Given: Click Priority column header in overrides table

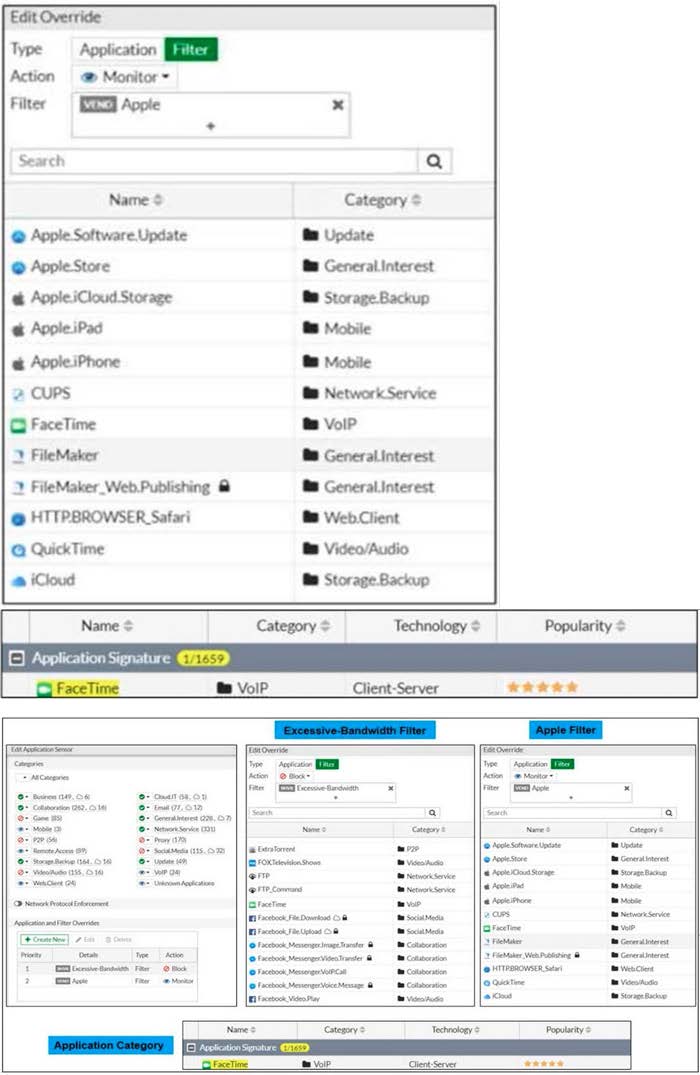Looking at the screenshot, I should click(31, 955).
